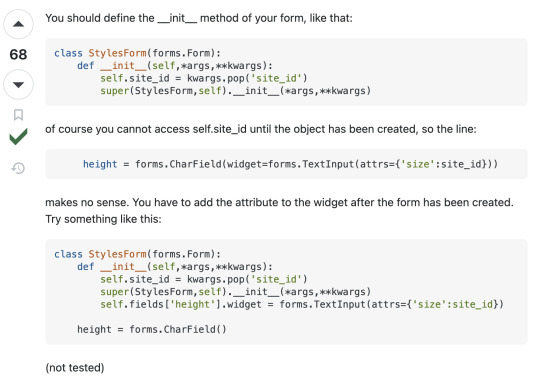Click 'site_id' string in first code block

[276, 78]
